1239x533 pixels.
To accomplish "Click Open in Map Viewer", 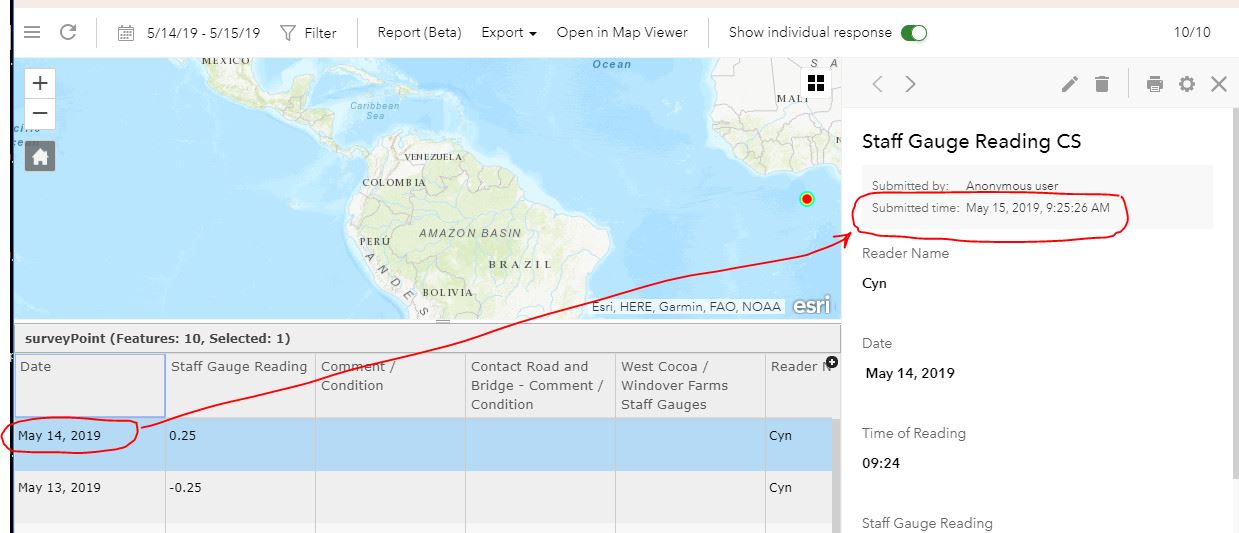I will tap(622, 32).
